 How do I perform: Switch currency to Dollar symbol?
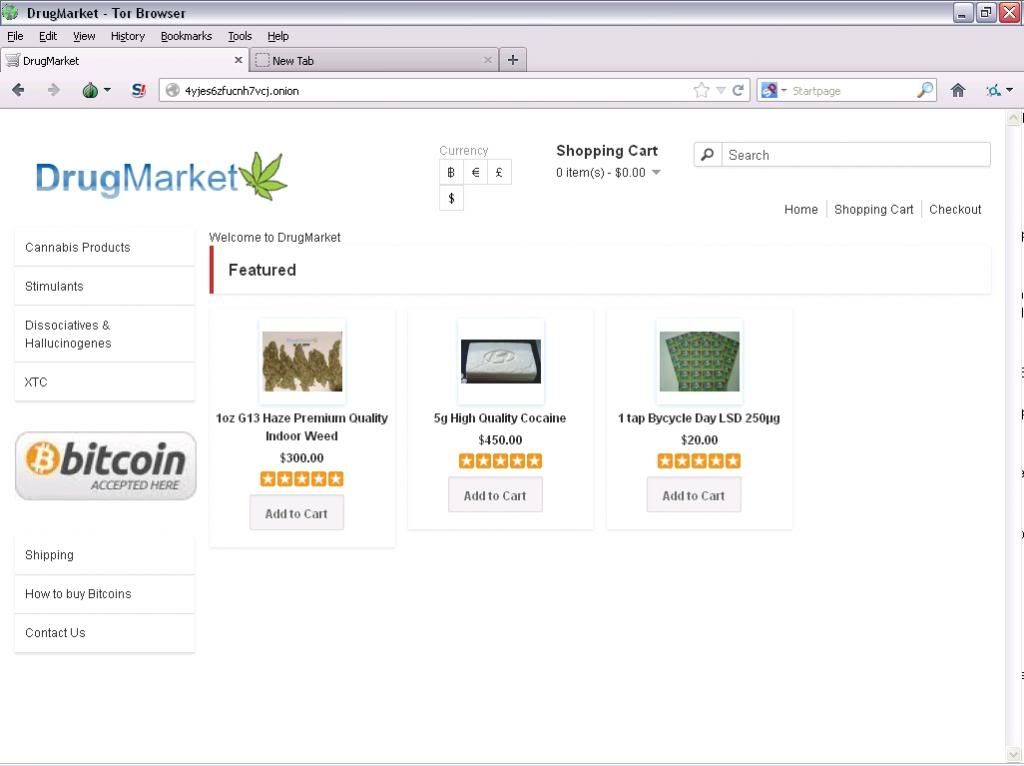pos(451,199)
